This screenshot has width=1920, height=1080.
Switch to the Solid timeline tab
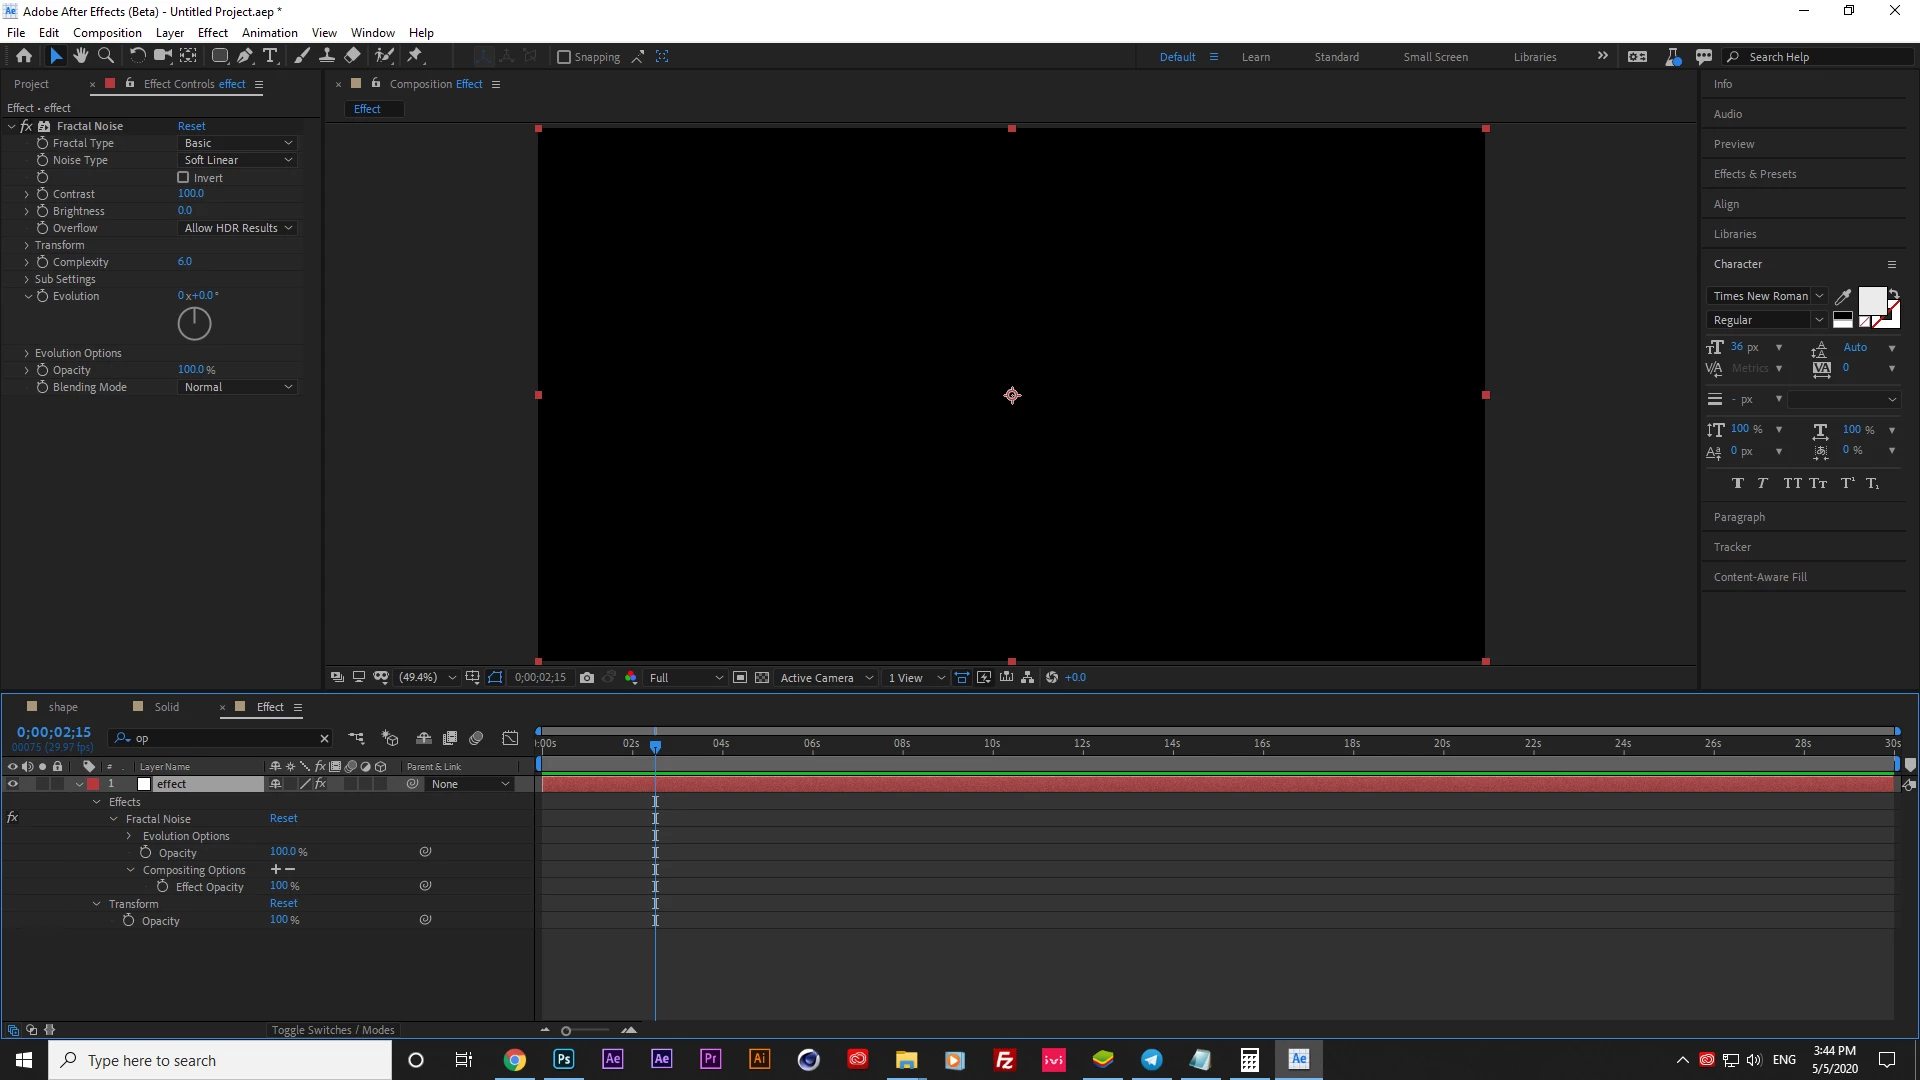[166, 707]
